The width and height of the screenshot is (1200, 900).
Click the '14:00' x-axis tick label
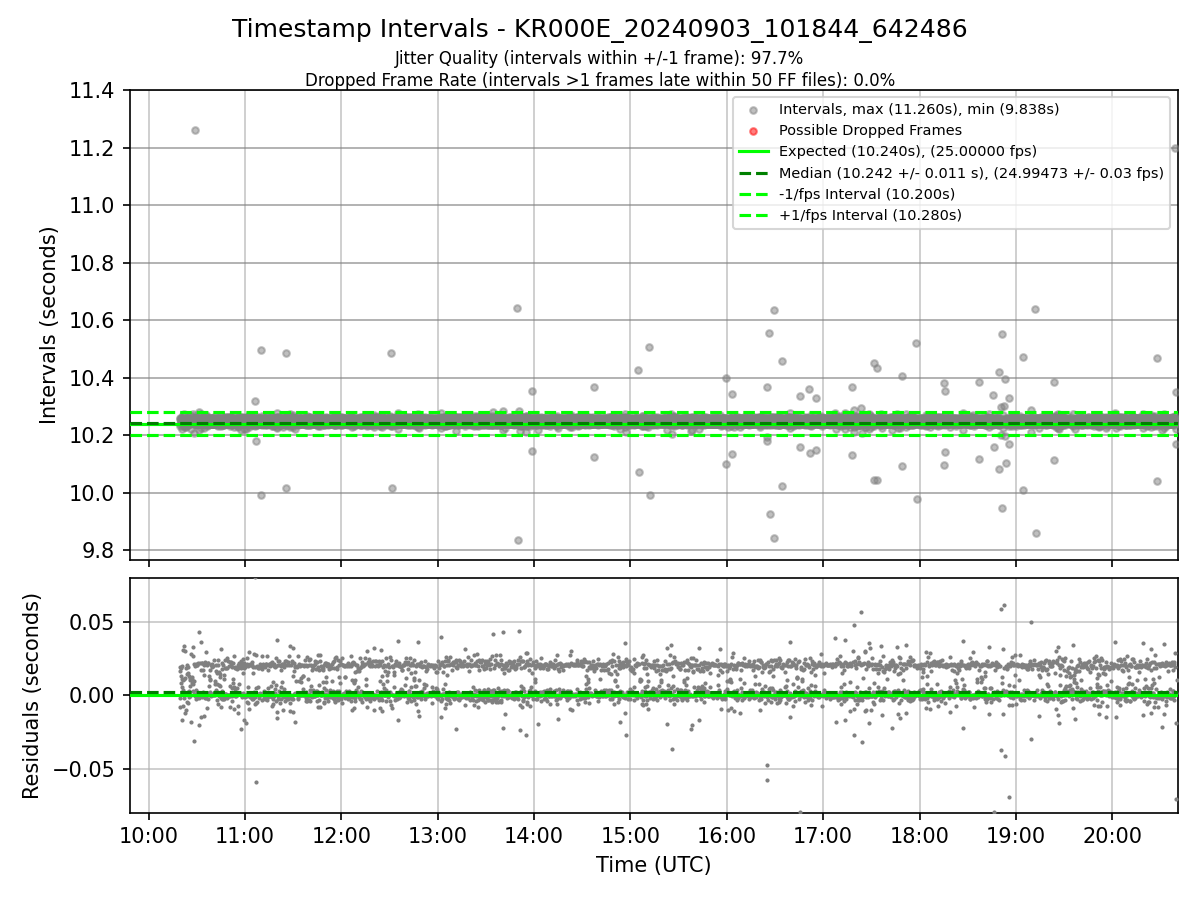tap(533, 834)
